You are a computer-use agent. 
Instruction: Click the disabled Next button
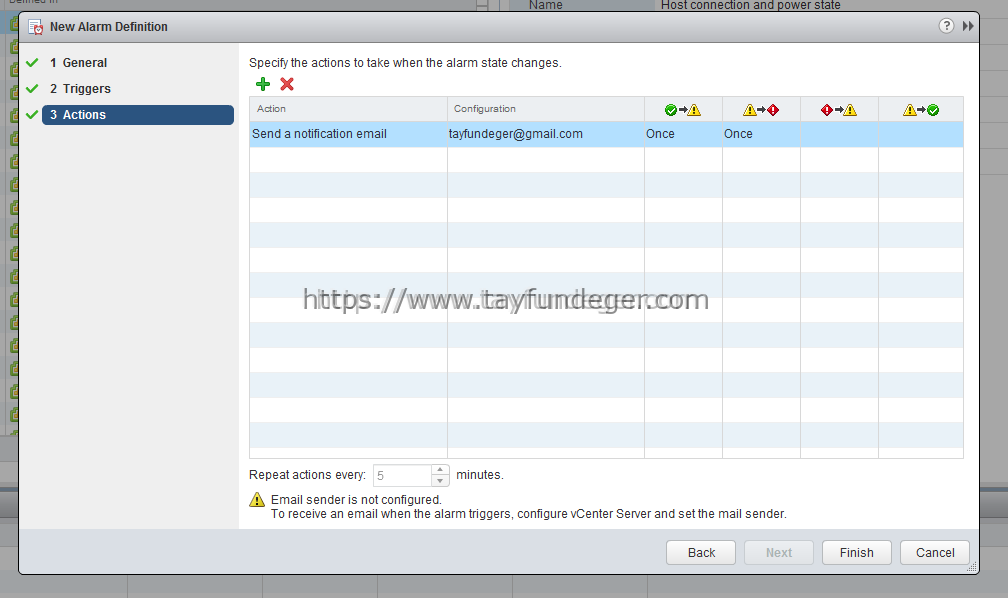(x=778, y=552)
